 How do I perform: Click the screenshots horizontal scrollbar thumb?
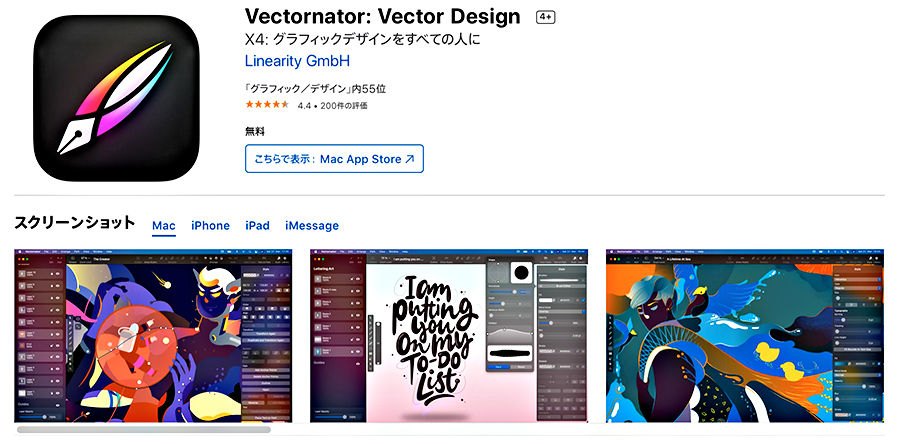click(x=143, y=429)
